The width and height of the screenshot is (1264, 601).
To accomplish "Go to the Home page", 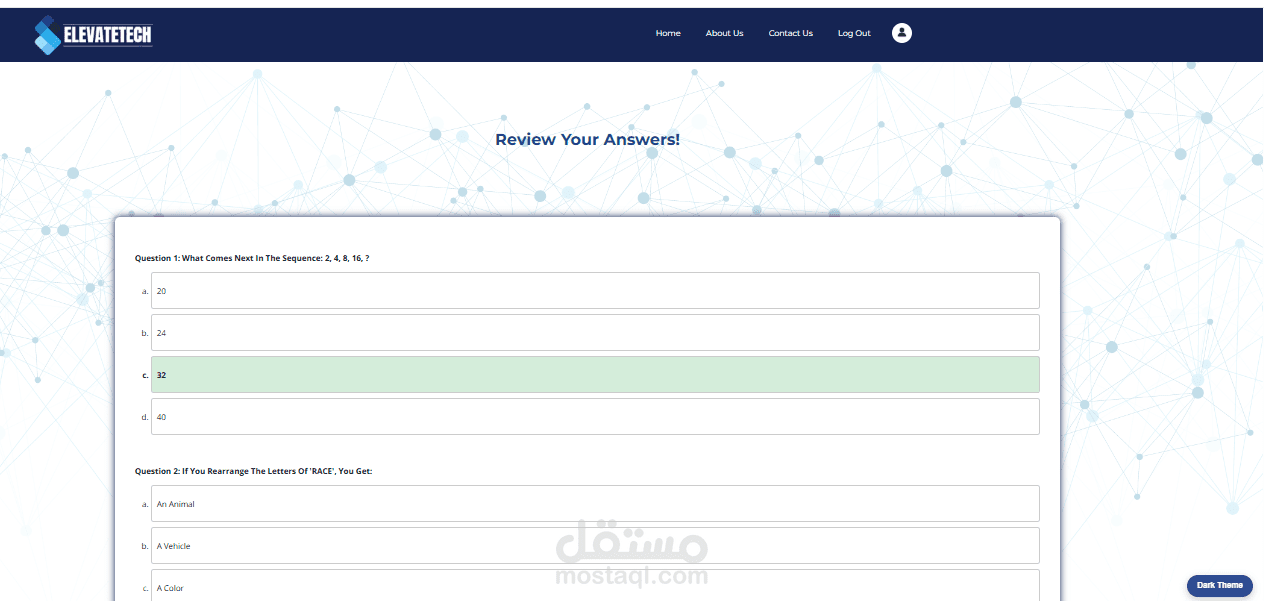I will click(x=668, y=33).
